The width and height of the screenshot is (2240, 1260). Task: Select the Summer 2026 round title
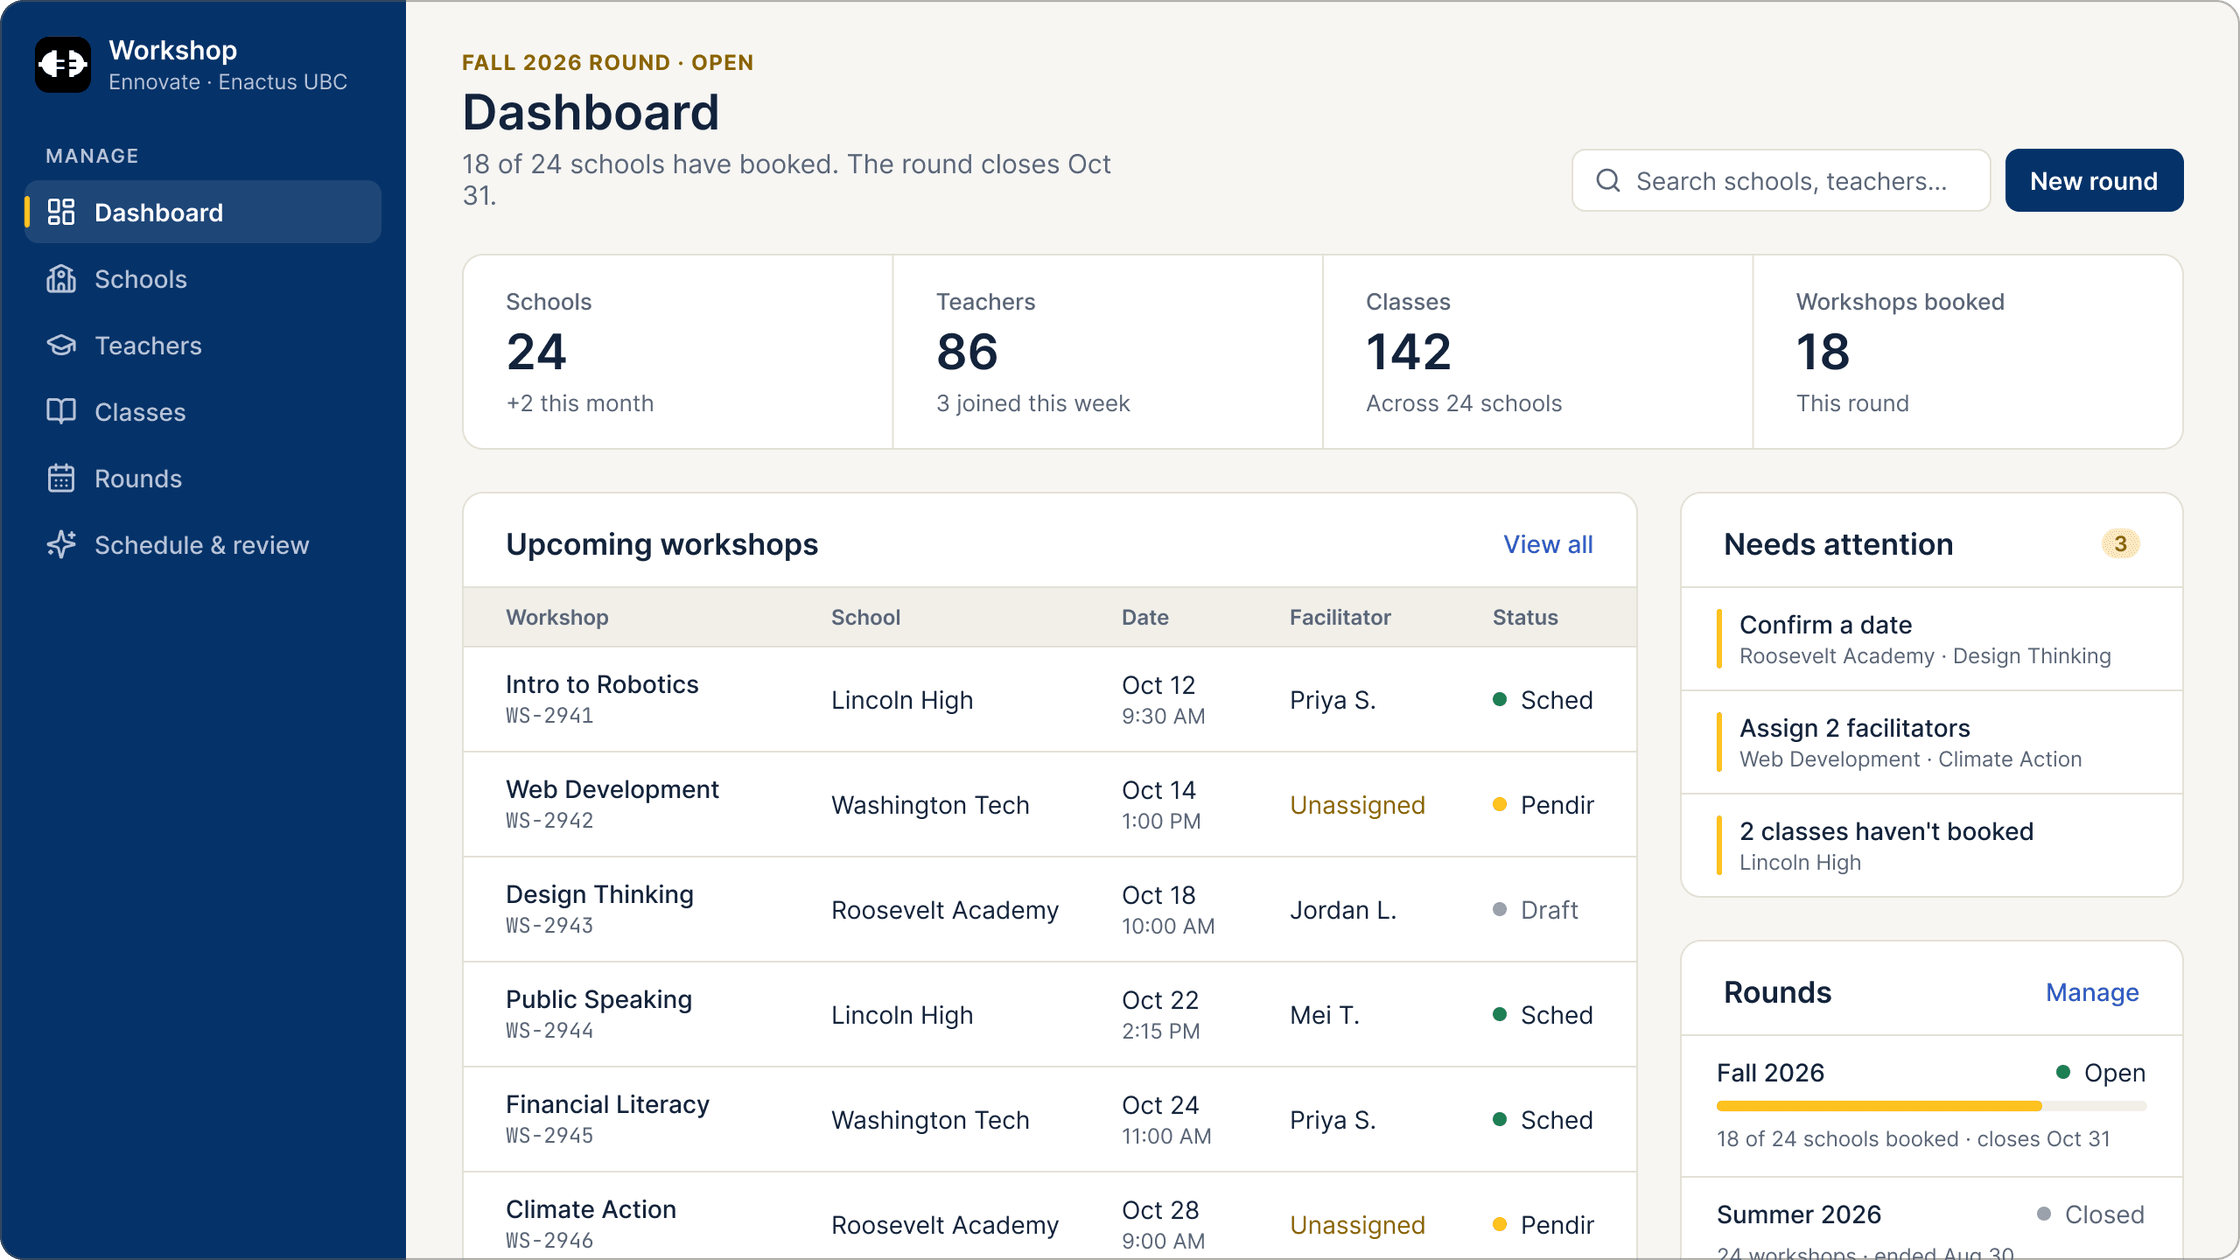tap(1798, 1214)
